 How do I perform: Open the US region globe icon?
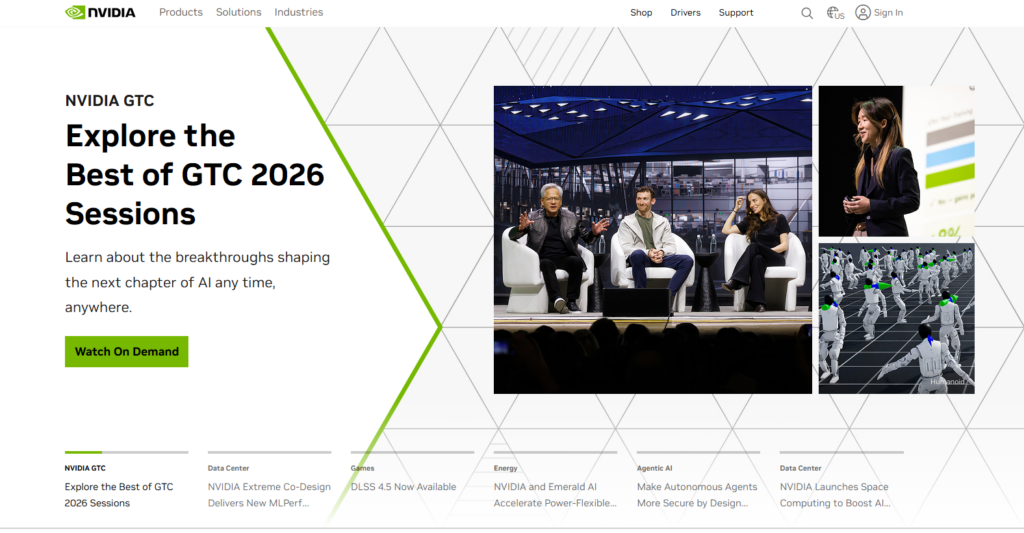point(835,12)
